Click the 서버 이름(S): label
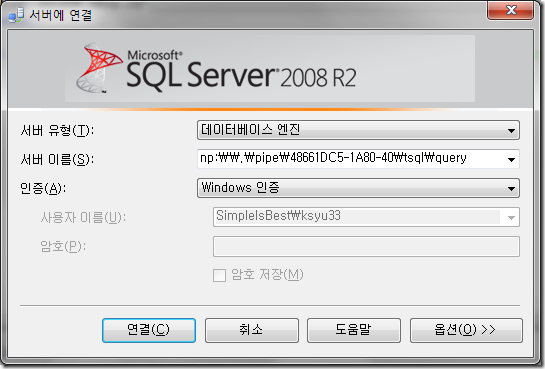This screenshot has width=545, height=369. coord(57,159)
